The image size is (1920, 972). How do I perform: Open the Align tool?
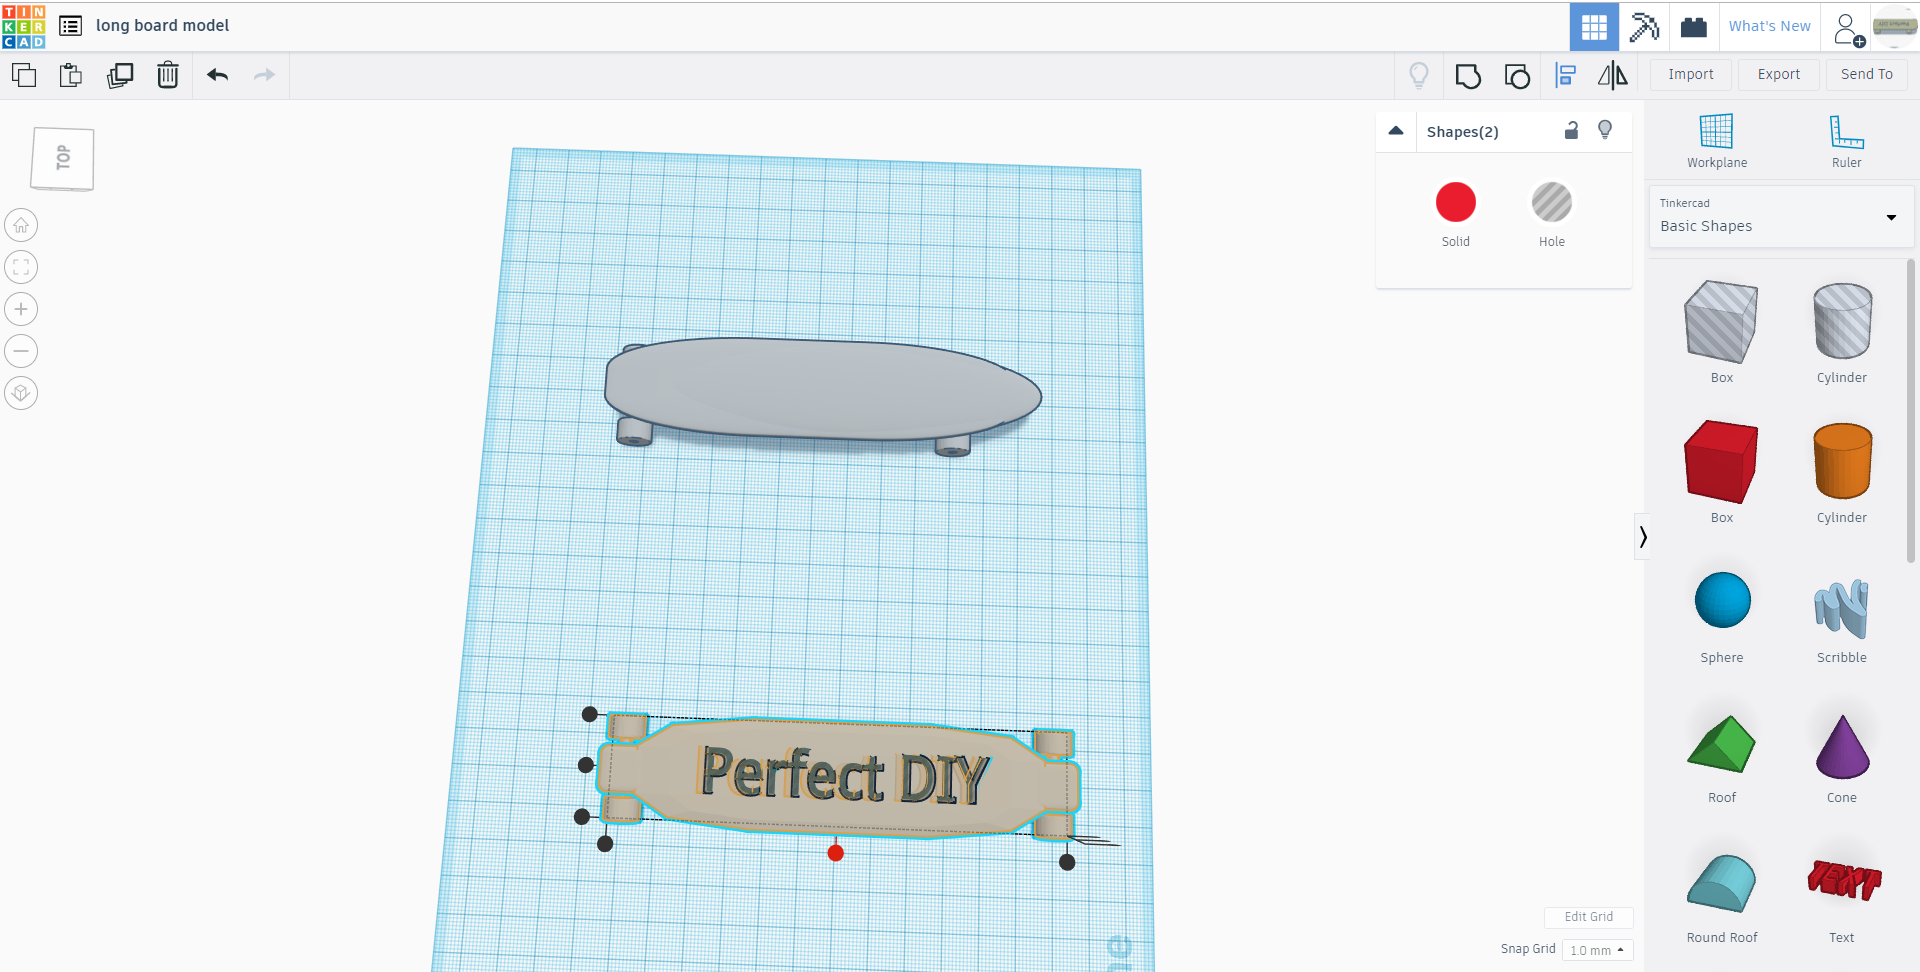(1566, 76)
